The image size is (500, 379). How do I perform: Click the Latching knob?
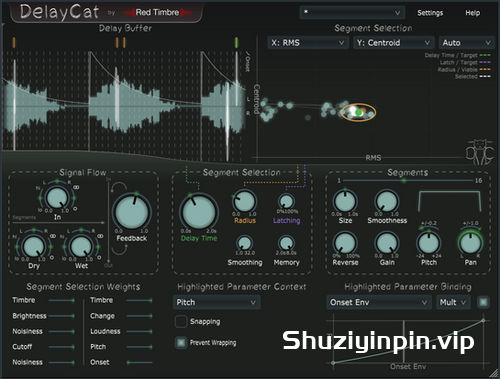[x=286, y=202]
